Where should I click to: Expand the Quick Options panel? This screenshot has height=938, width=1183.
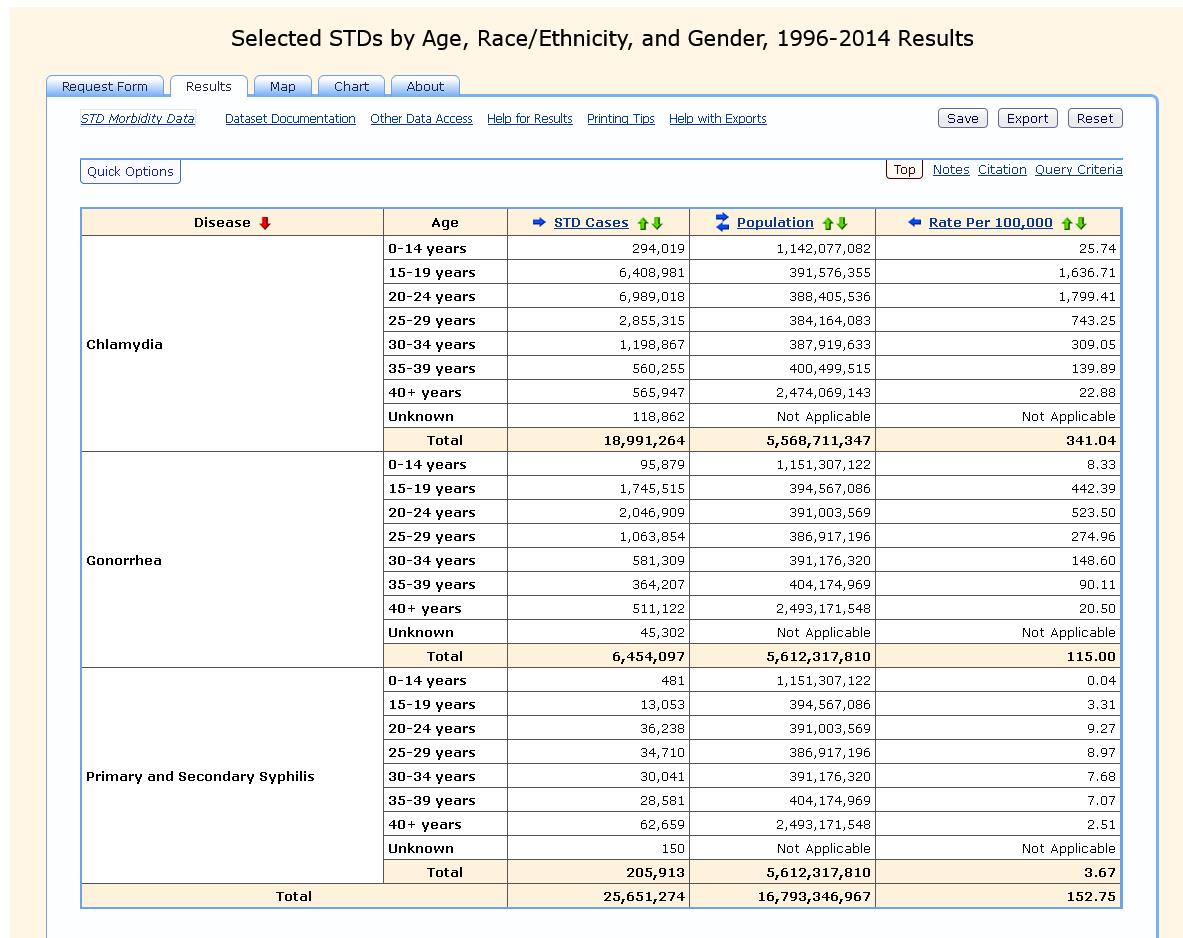130,172
